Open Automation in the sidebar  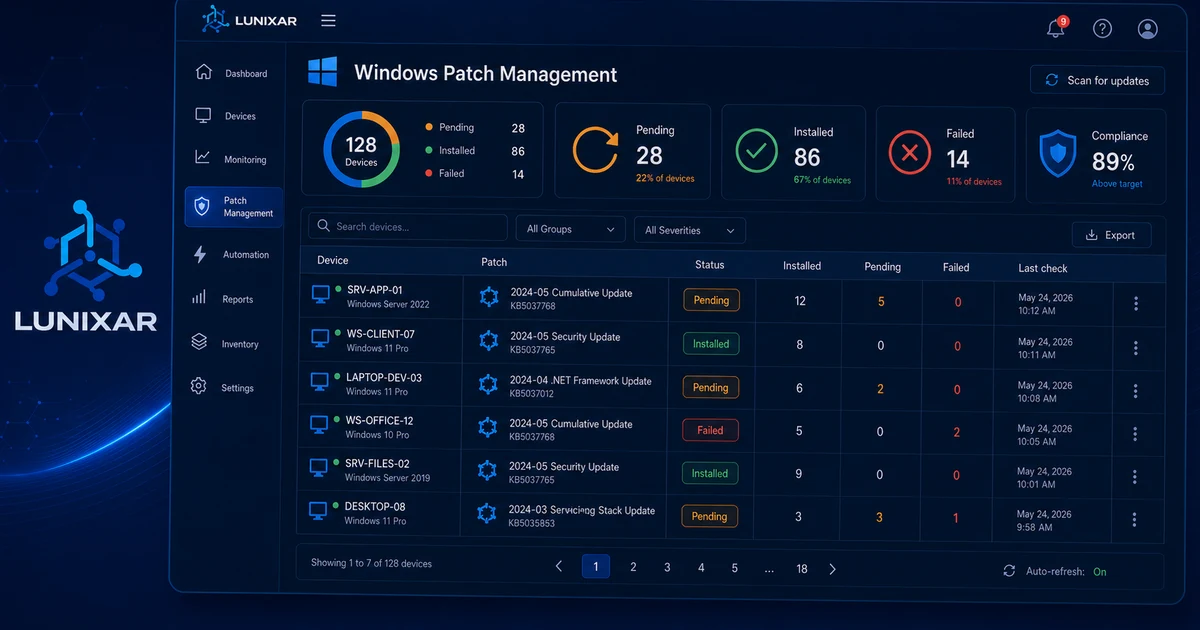point(232,255)
